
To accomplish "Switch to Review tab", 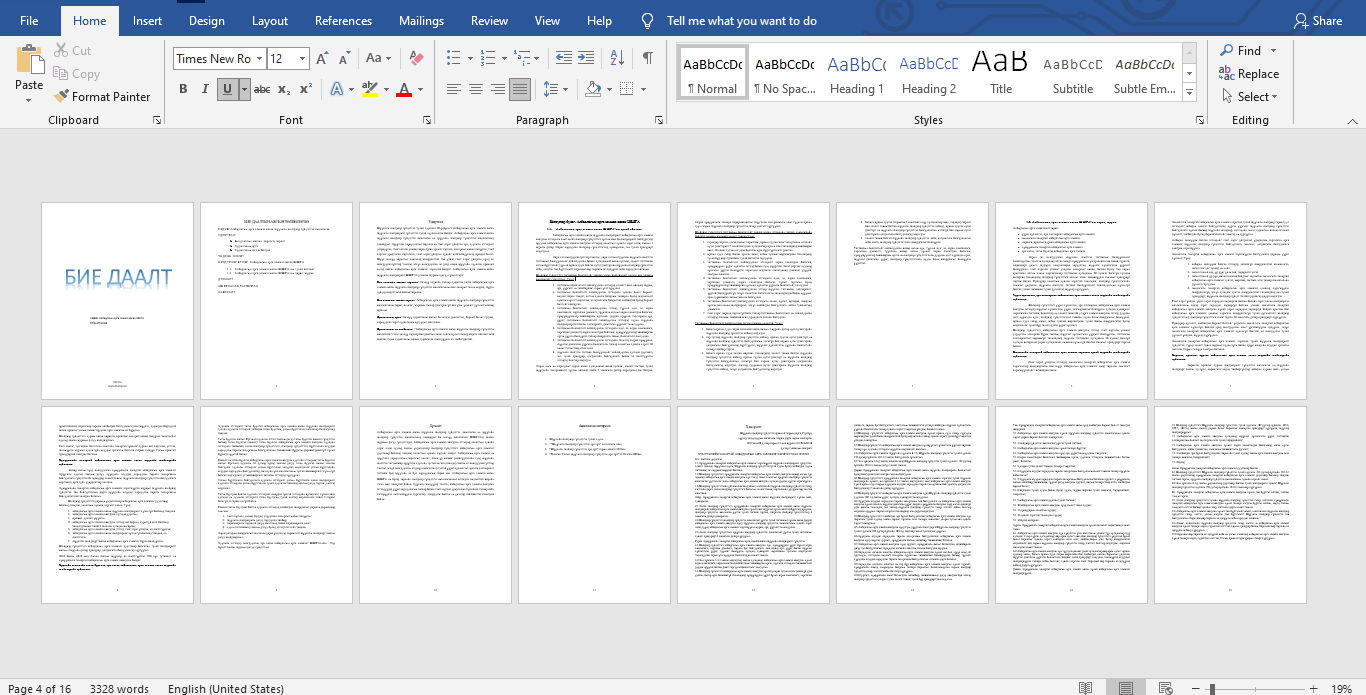I will [x=489, y=20].
